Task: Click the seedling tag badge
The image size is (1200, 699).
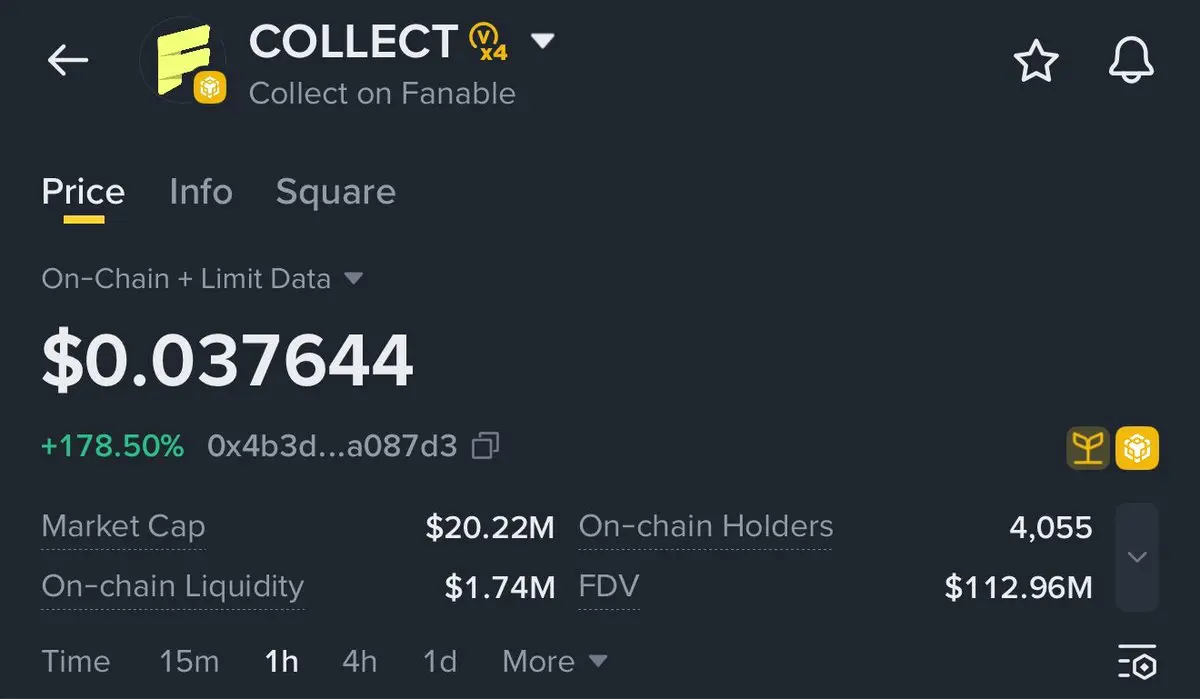Action: point(1088,448)
